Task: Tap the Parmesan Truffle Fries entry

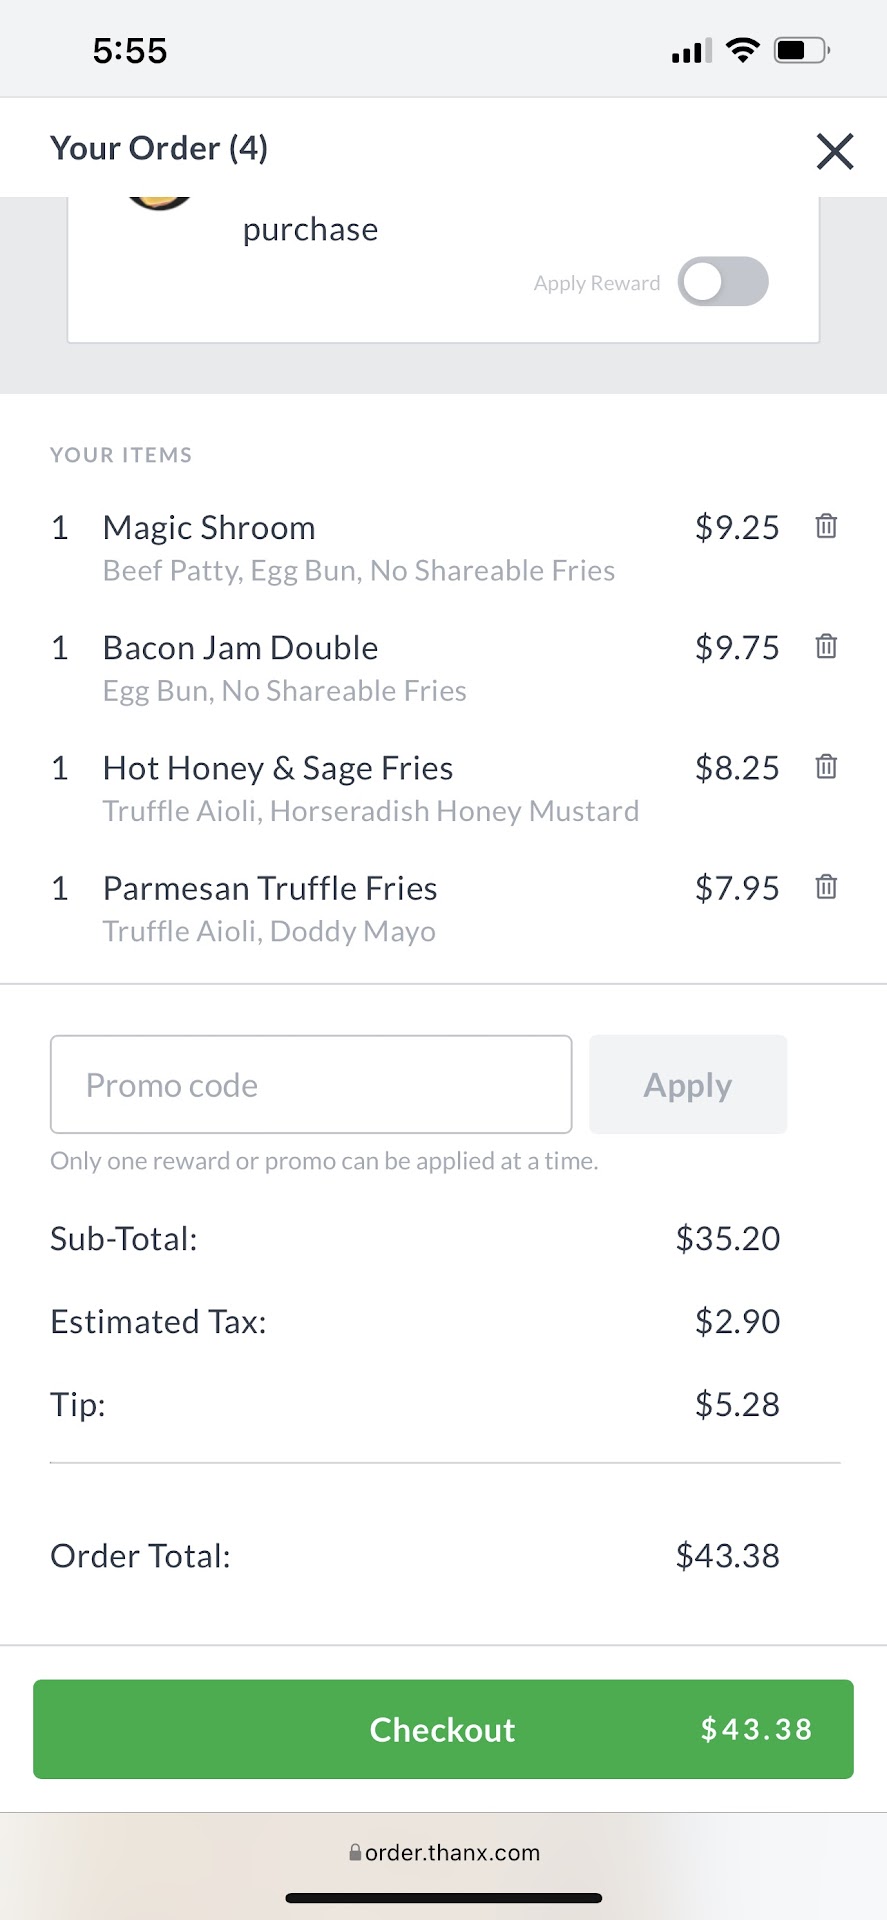Action: click(x=270, y=888)
